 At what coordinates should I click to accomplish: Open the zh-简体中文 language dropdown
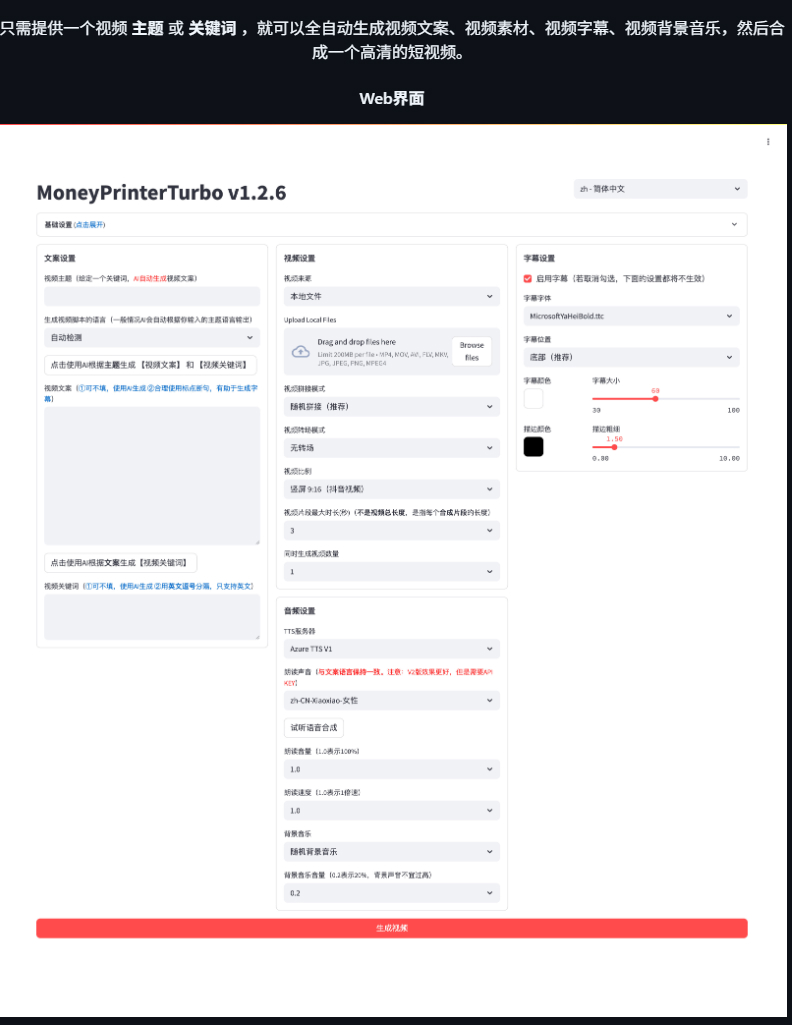click(660, 189)
